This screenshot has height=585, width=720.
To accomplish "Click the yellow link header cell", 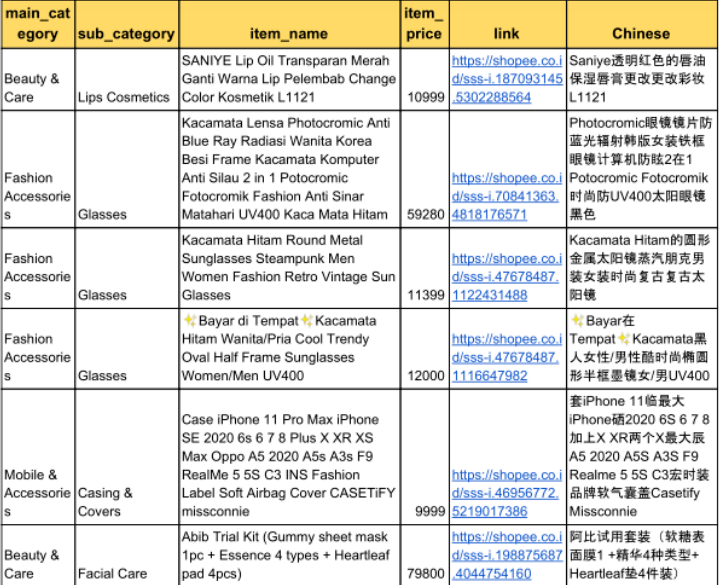I will pyautogui.click(x=507, y=34).
